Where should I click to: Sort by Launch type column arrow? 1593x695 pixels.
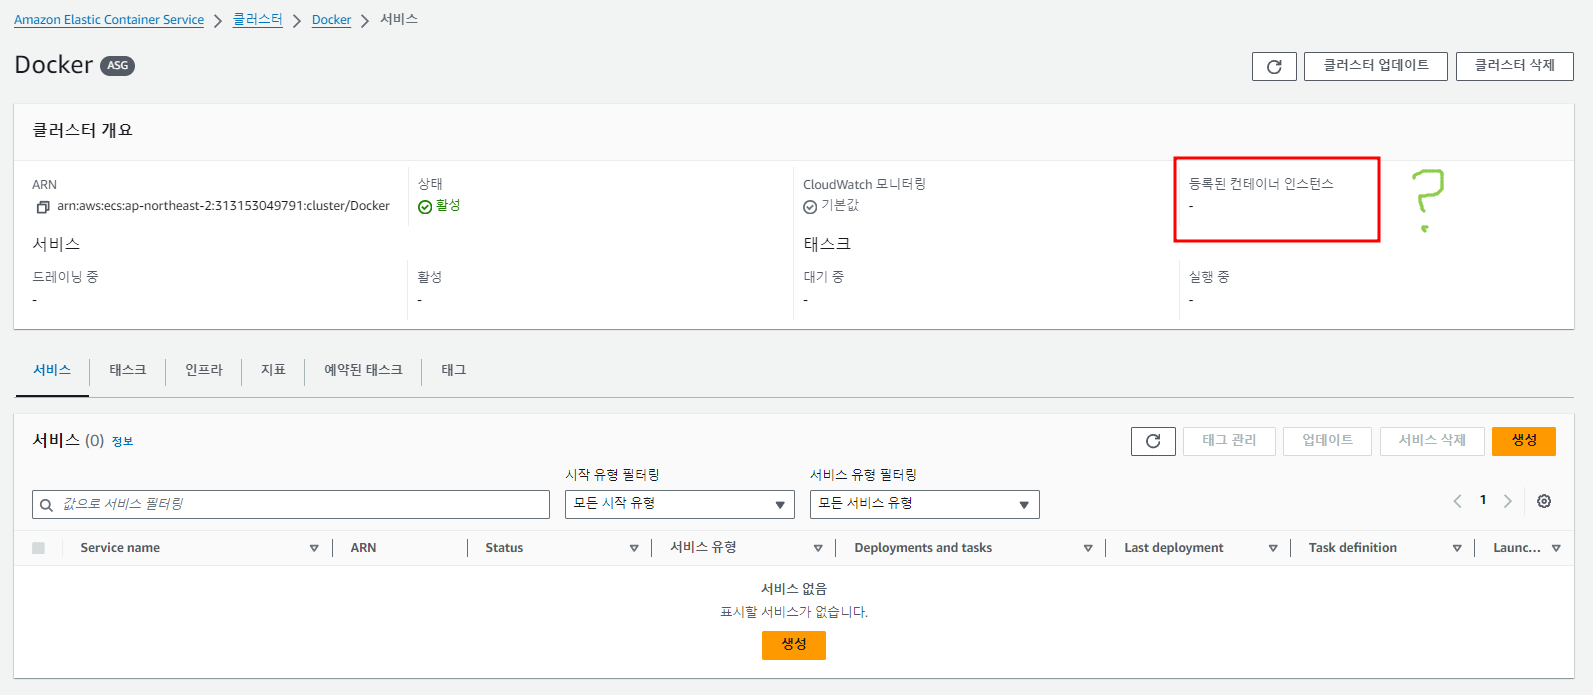pyautogui.click(x=1556, y=548)
